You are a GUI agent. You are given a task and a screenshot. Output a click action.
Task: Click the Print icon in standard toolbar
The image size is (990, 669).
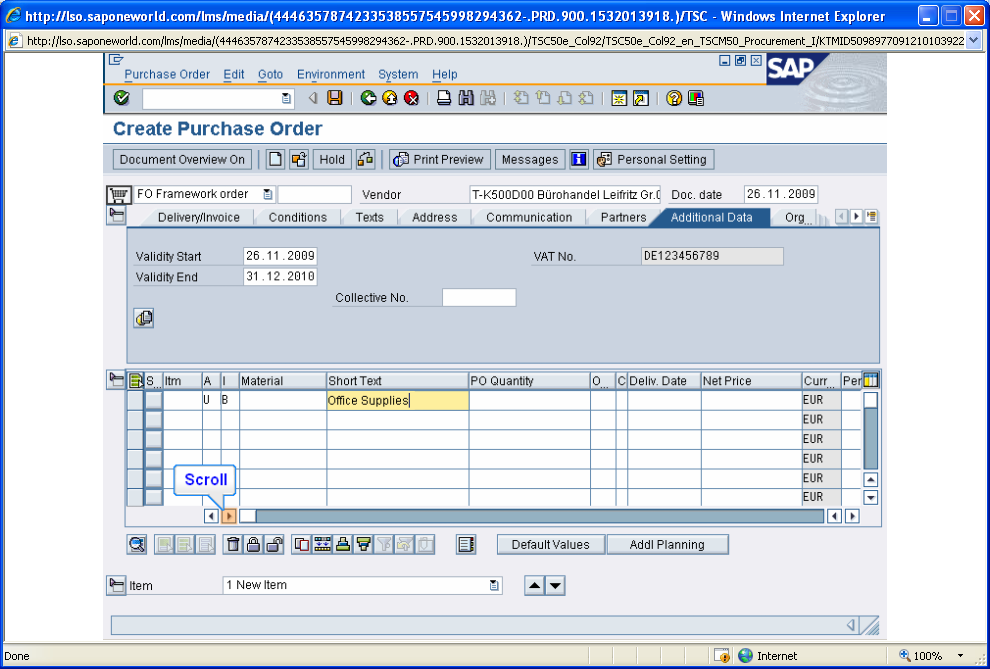444,98
